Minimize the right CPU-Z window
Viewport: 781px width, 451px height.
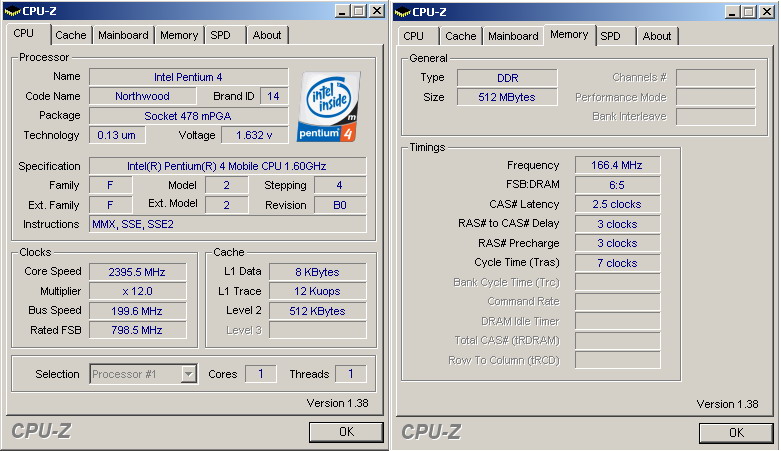pyautogui.click(x=732, y=12)
